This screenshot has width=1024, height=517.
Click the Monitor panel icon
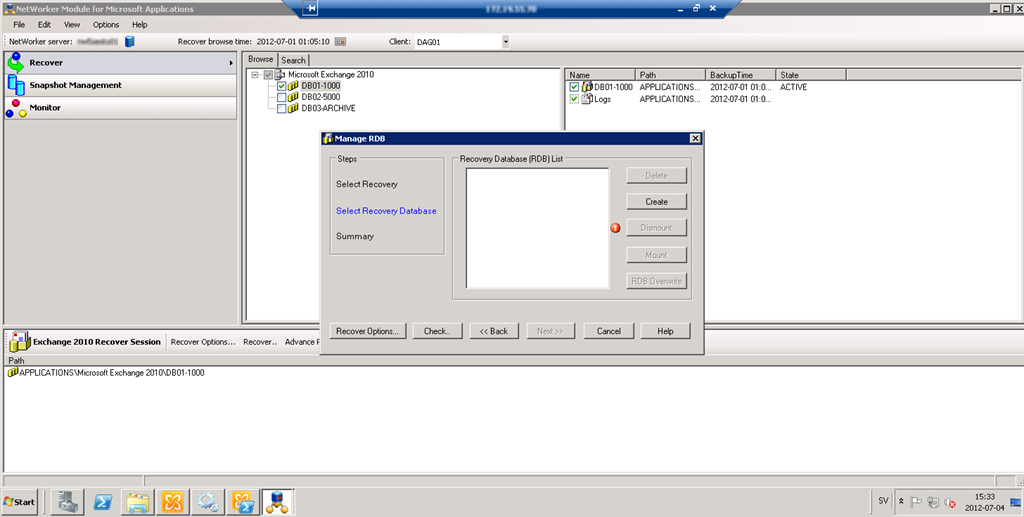pos(16,108)
